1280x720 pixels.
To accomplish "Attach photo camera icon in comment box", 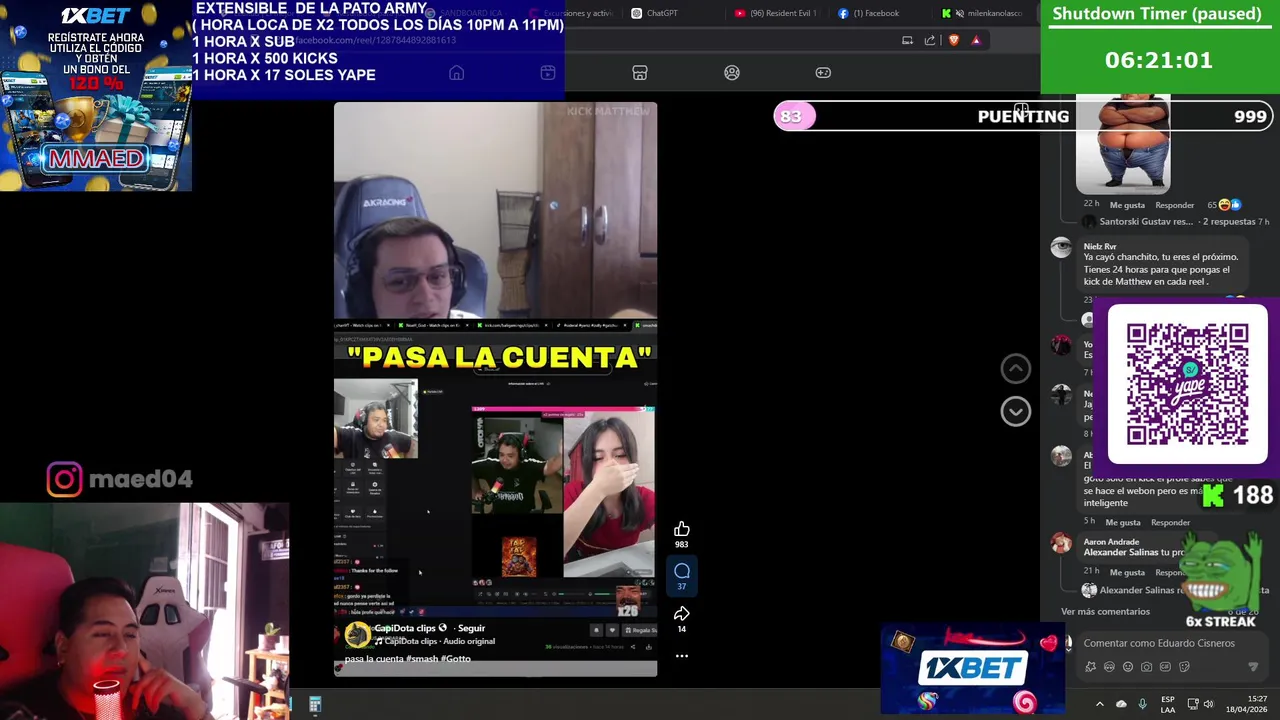I will pyautogui.click(x=1147, y=667).
